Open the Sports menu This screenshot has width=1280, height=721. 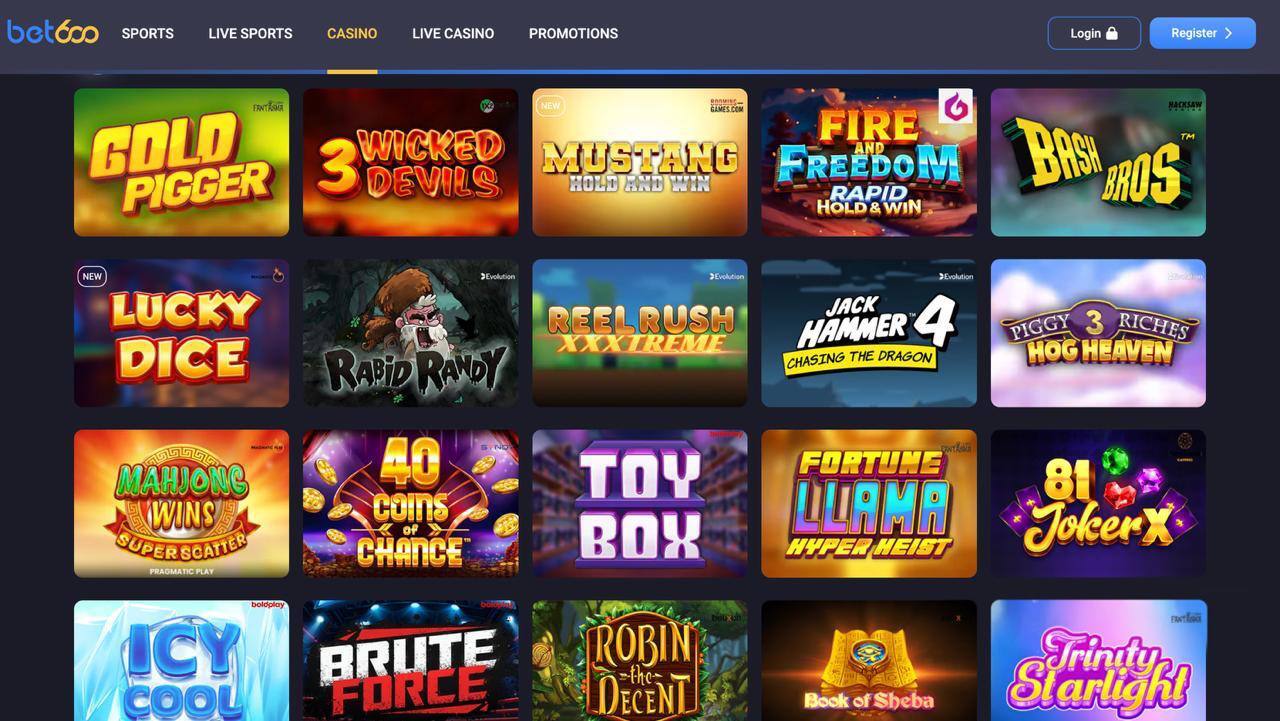[x=148, y=33]
